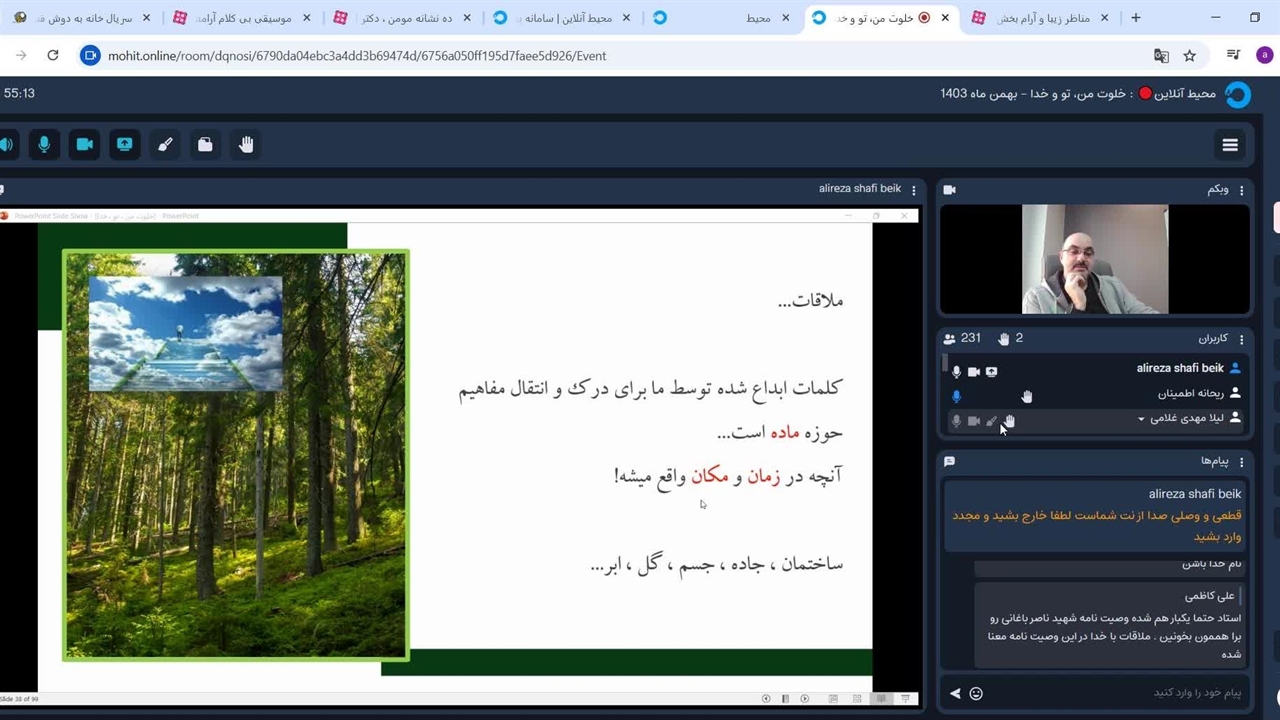This screenshot has width=1280, height=720.
Task: Click the browser translate page icon
Action: (1161, 56)
